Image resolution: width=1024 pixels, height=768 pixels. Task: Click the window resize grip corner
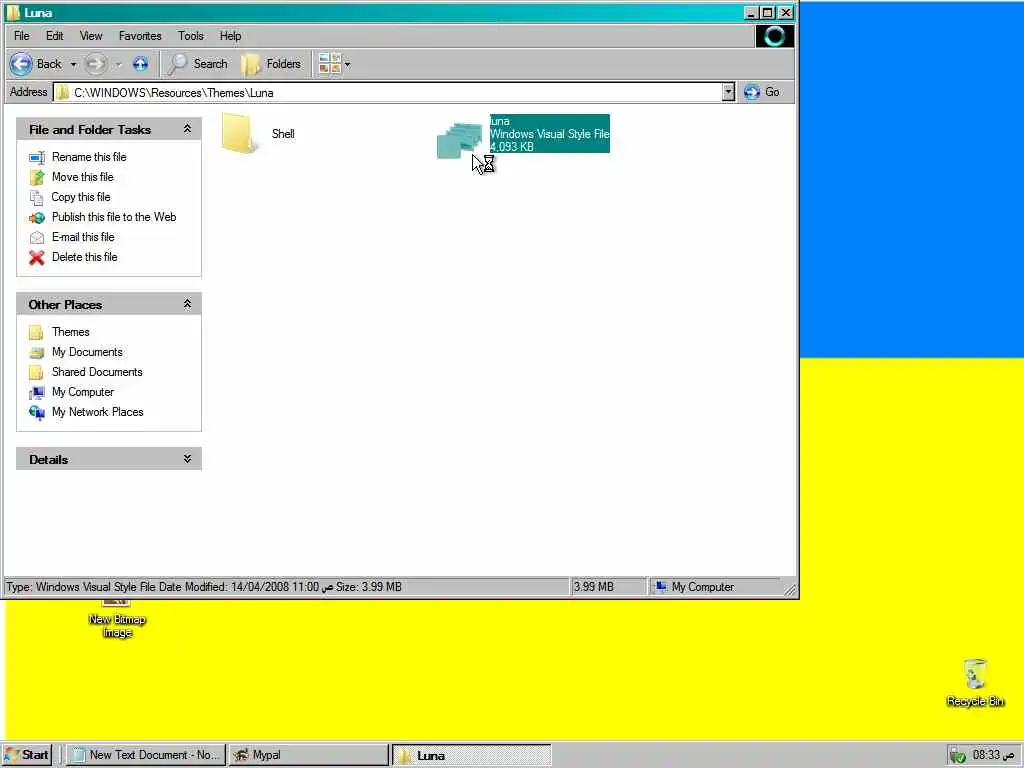pyautogui.click(x=790, y=590)
